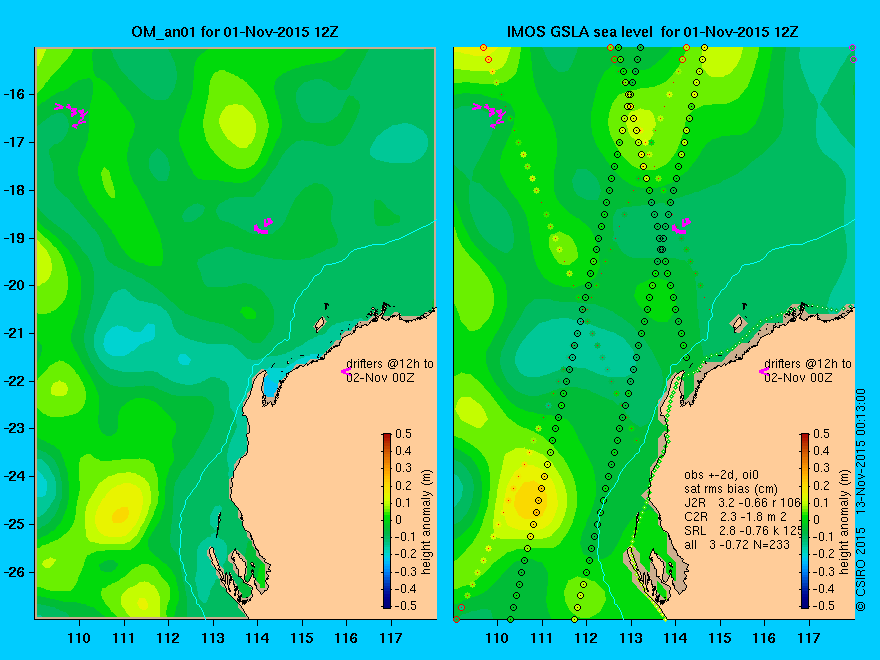Click right map's 'height anomaly (m)' label

point(845,522)
